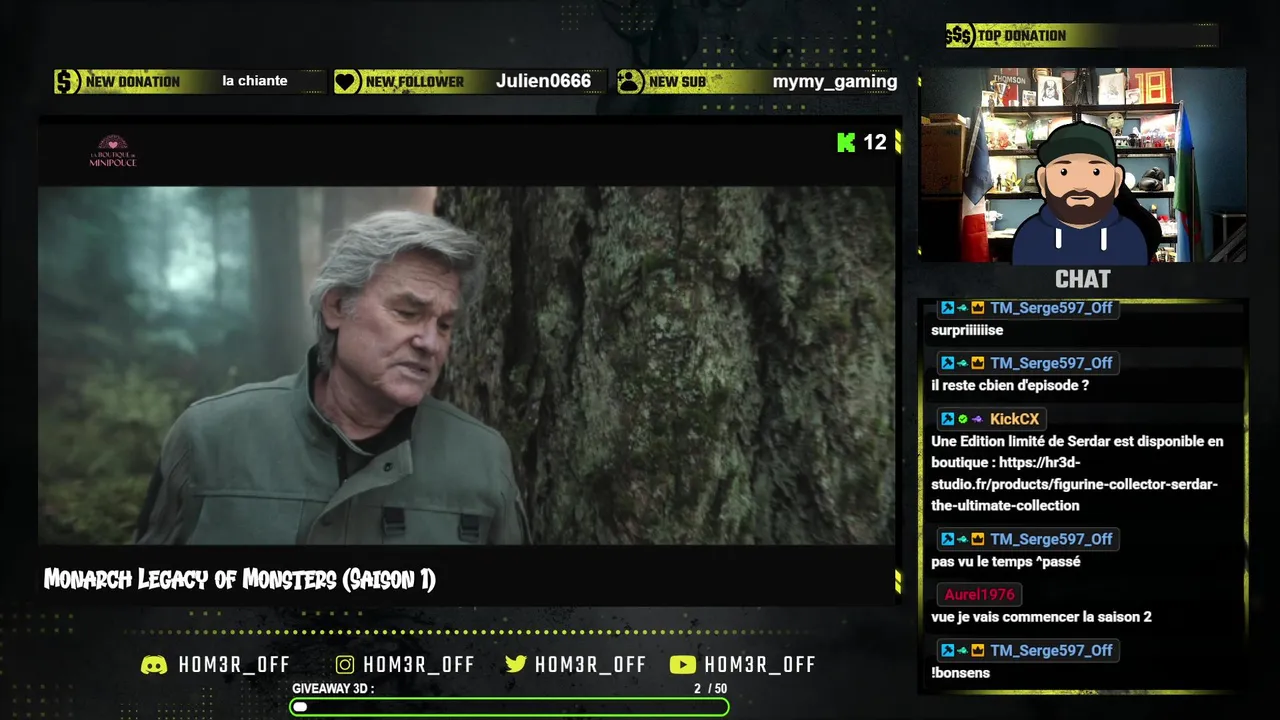Image resolution: width=1280 pixels, height=720 pixels.
Task: Click TM_Serge597_Off name above 'pas vu le temps'
Action: coord(1051,539)
